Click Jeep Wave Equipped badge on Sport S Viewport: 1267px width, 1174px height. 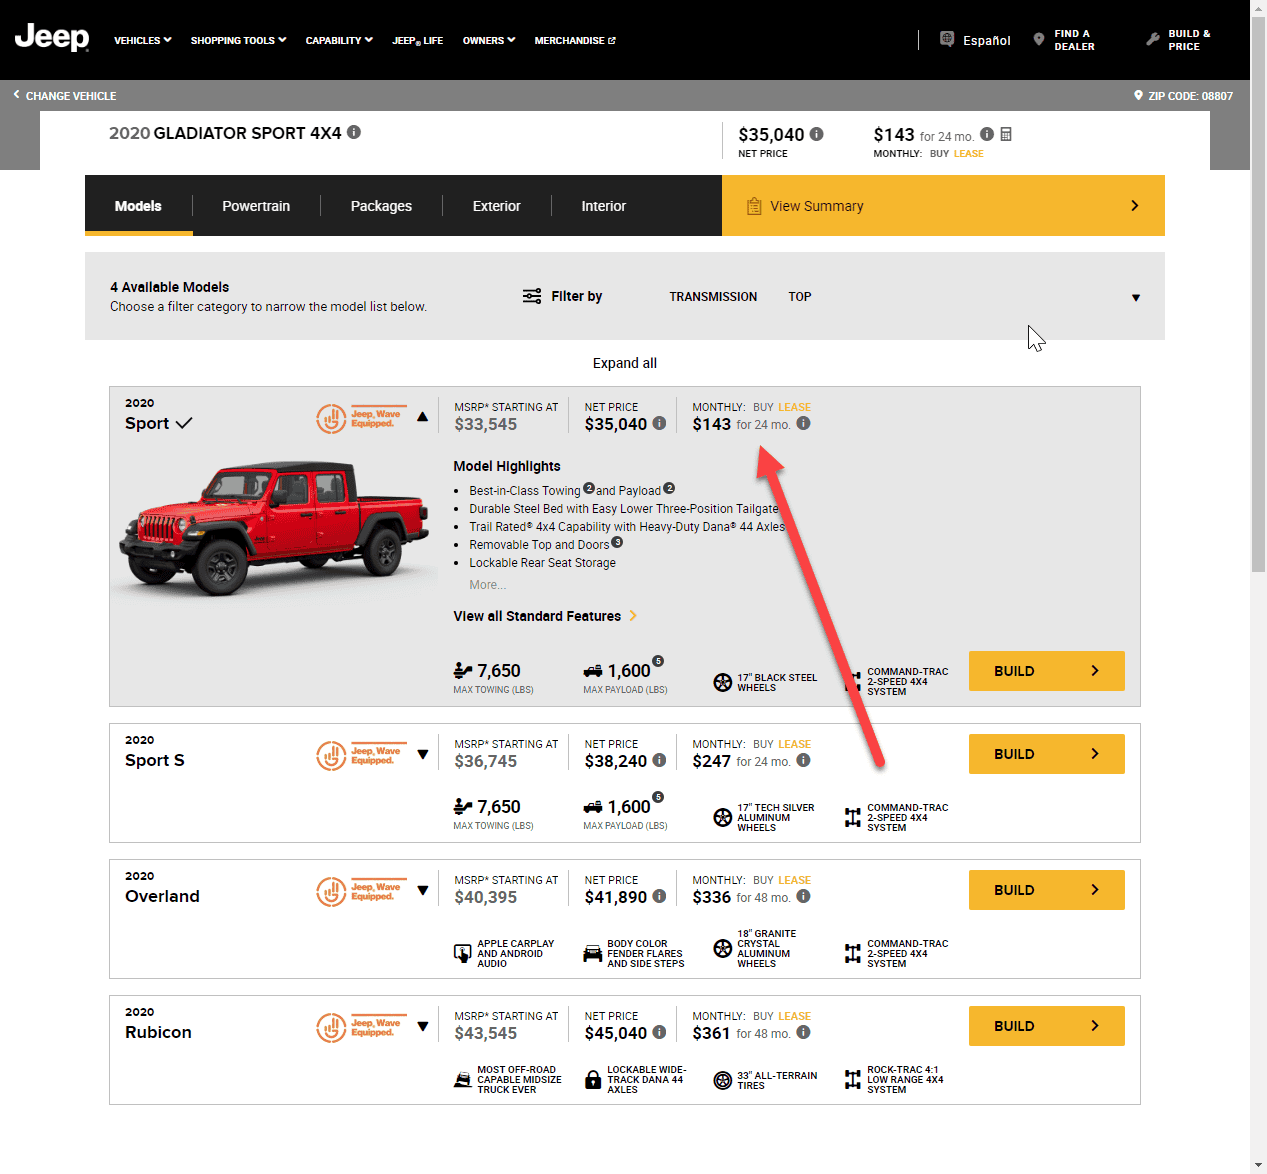coord(359,755)
